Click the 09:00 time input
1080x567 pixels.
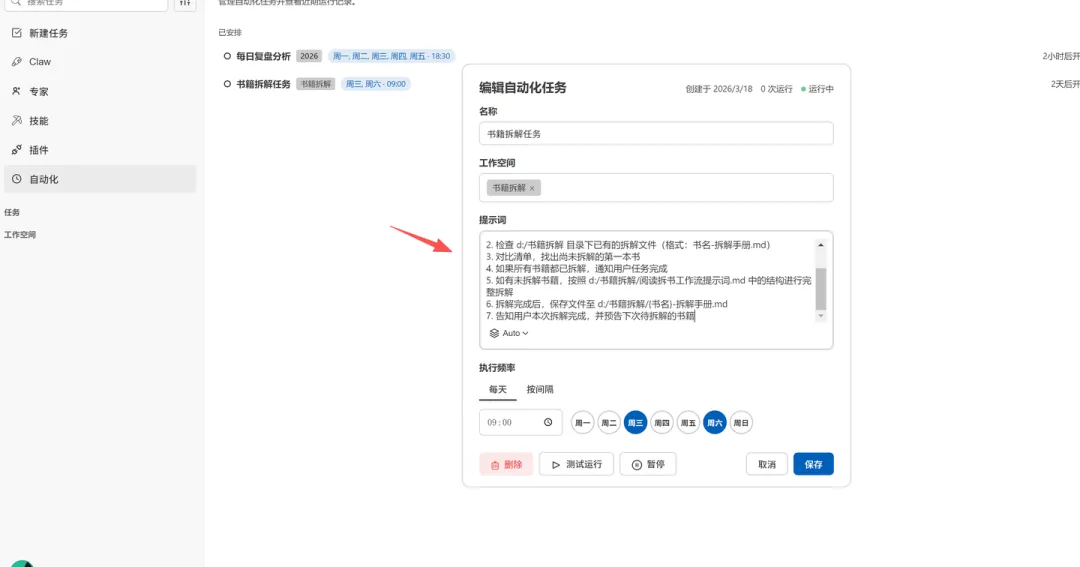(x=520, y=422)
